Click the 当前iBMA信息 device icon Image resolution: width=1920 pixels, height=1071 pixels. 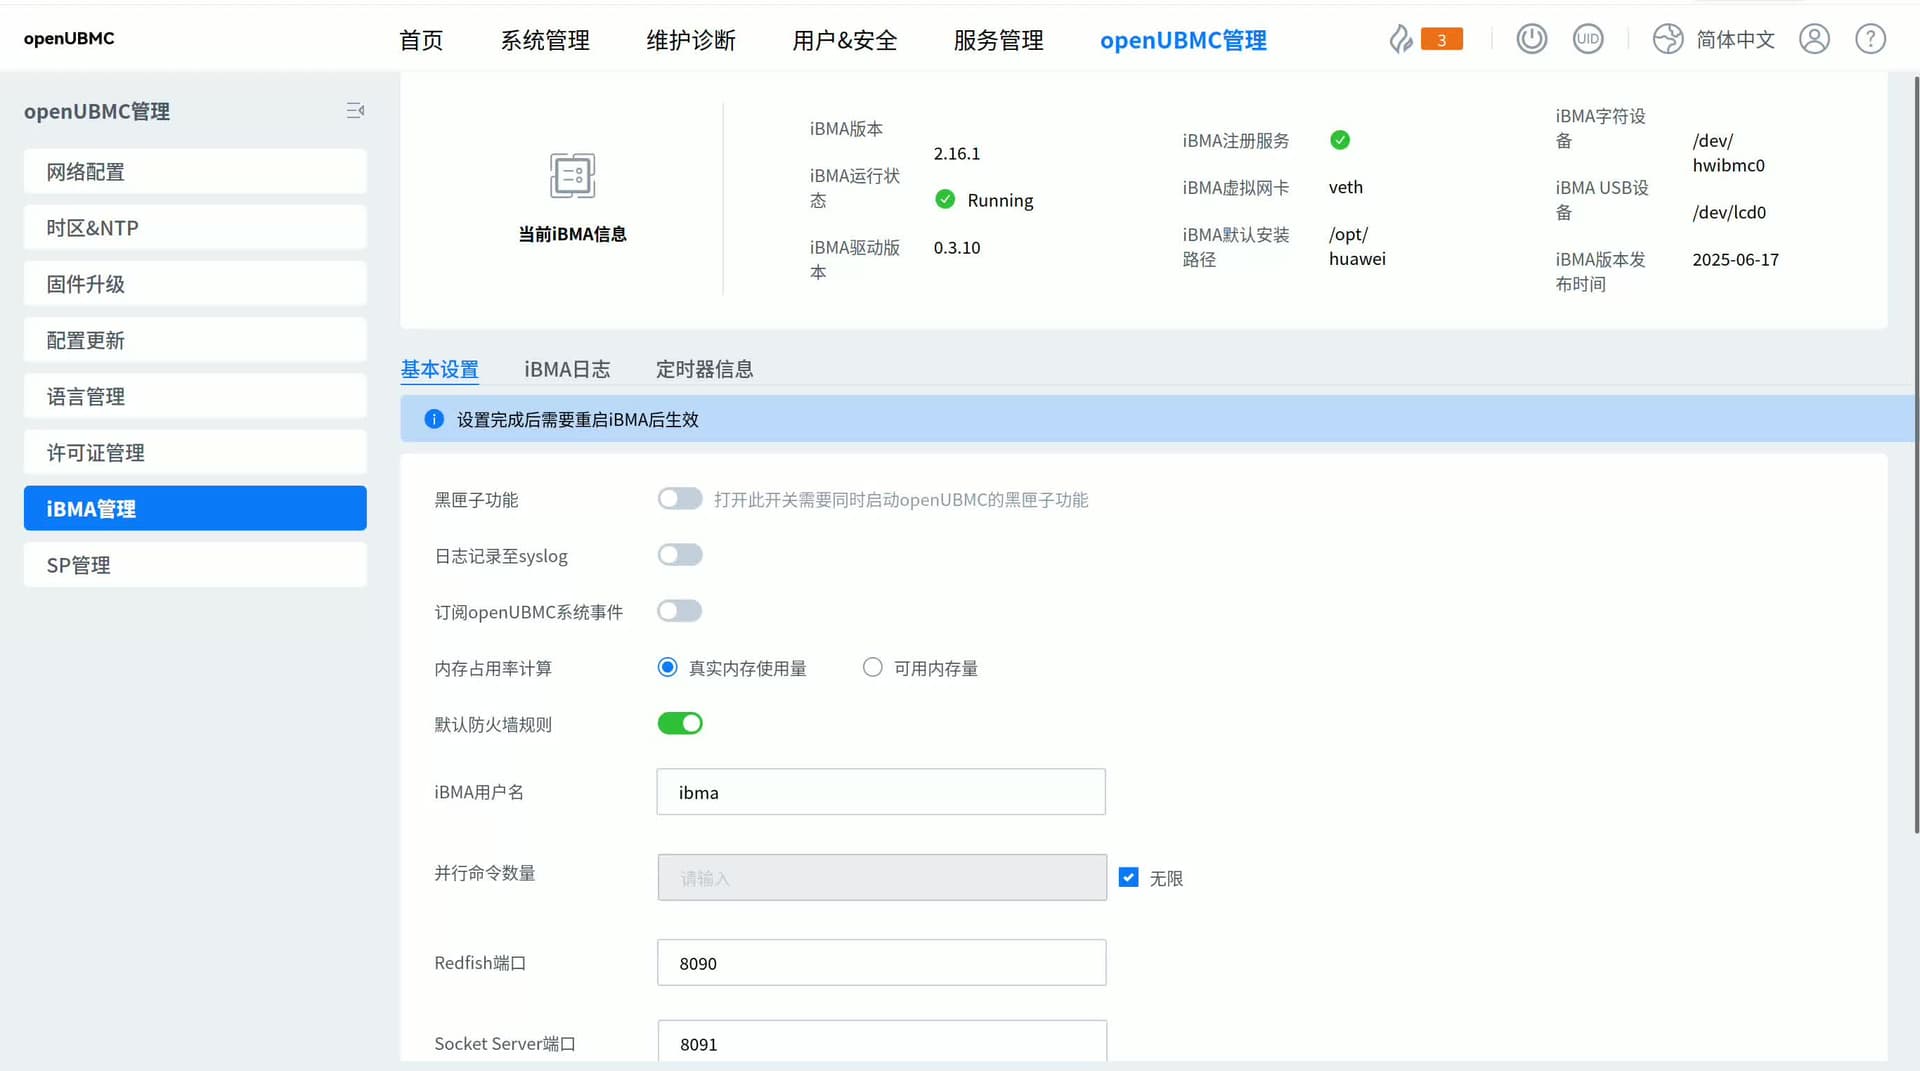(572, 176)
